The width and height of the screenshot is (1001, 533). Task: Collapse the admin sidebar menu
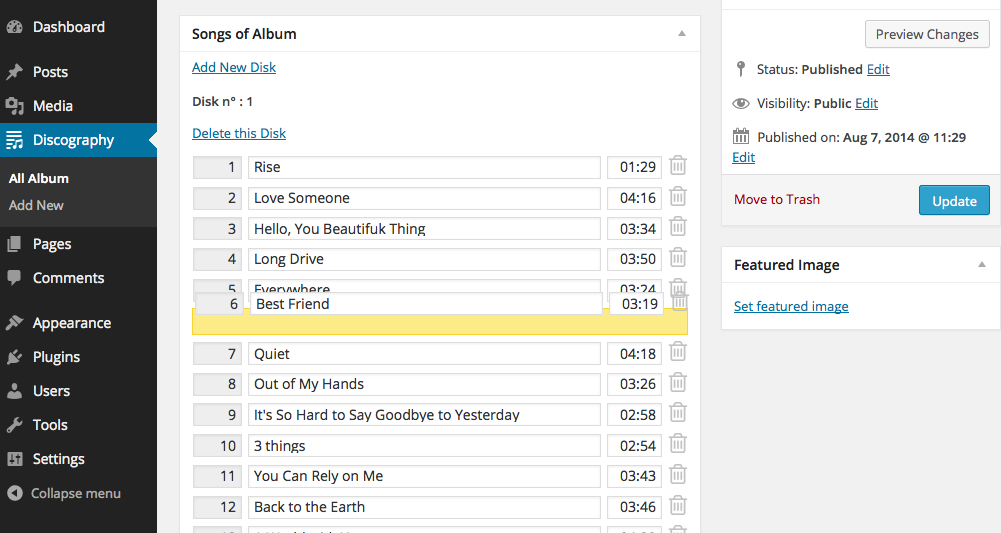point(64,493)
